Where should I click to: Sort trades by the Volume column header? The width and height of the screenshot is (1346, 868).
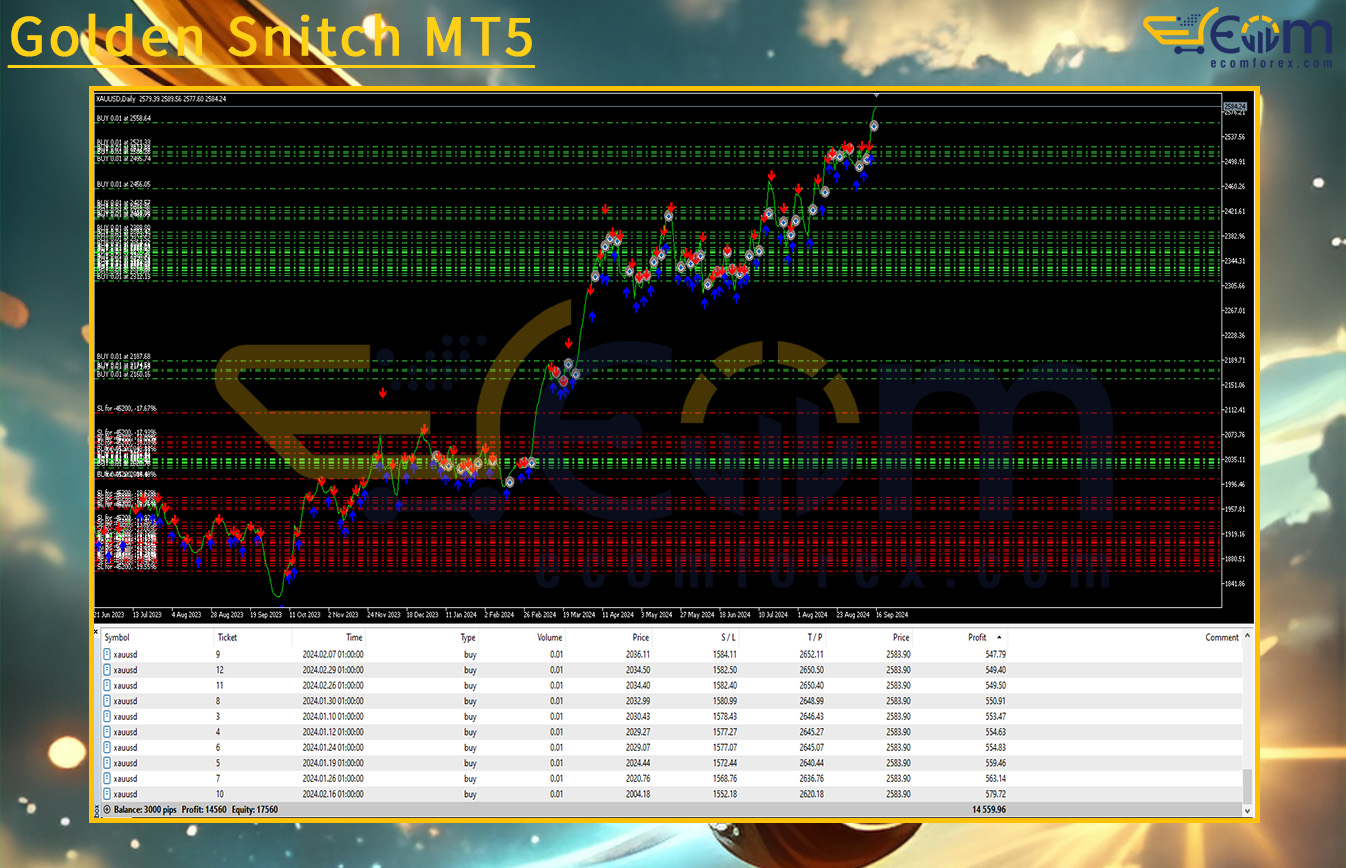550,637
